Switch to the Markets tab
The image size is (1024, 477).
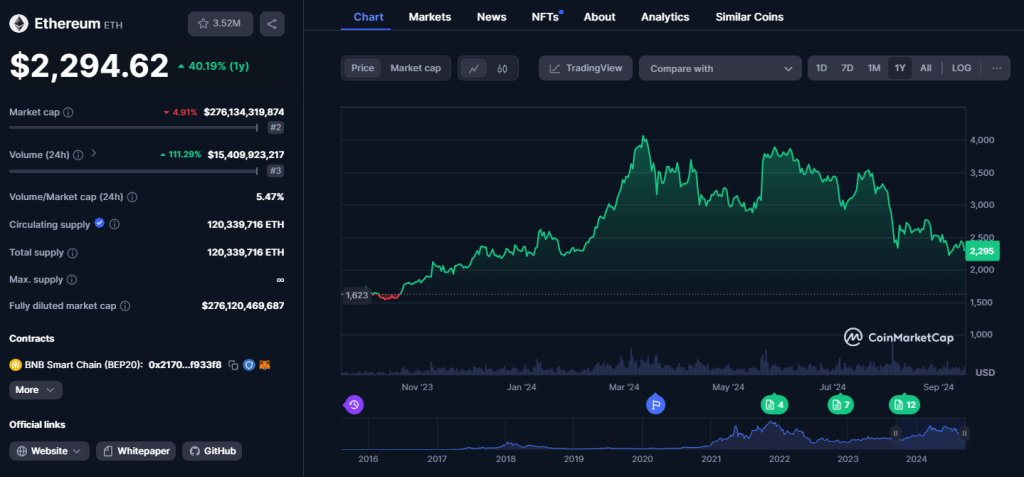[430, 17]
